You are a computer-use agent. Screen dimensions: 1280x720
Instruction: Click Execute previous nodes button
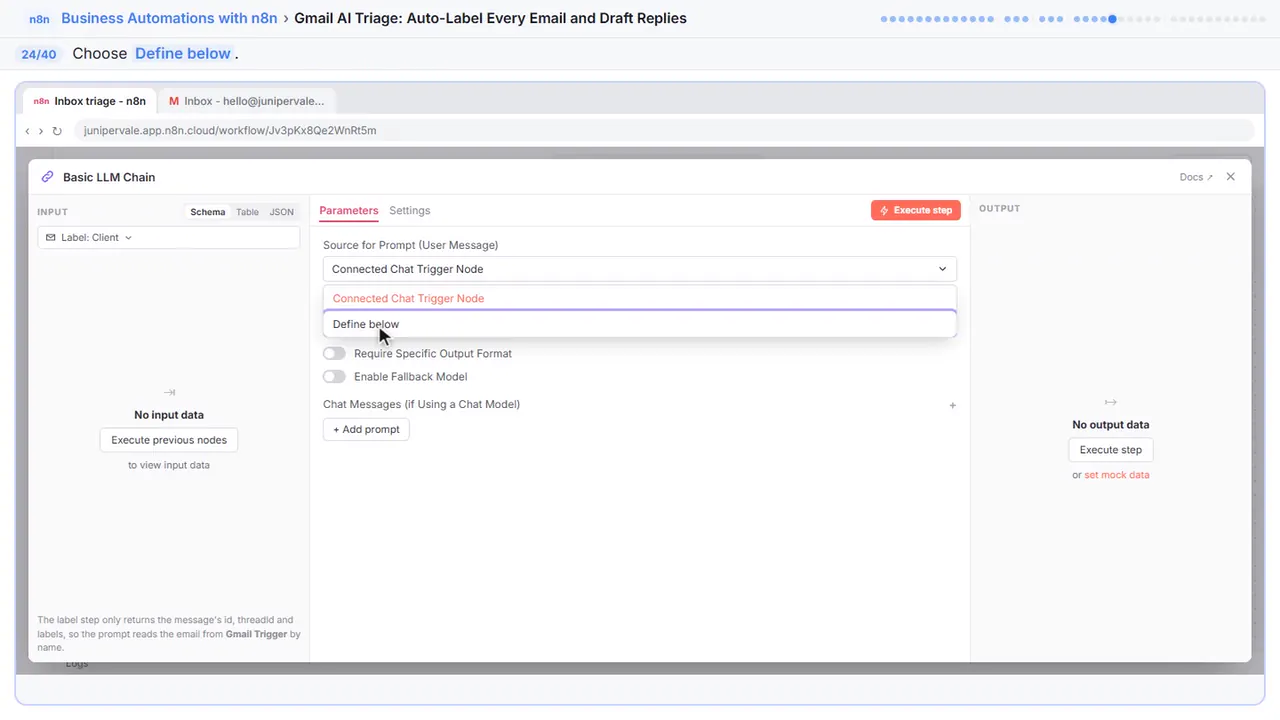point(169,440)
